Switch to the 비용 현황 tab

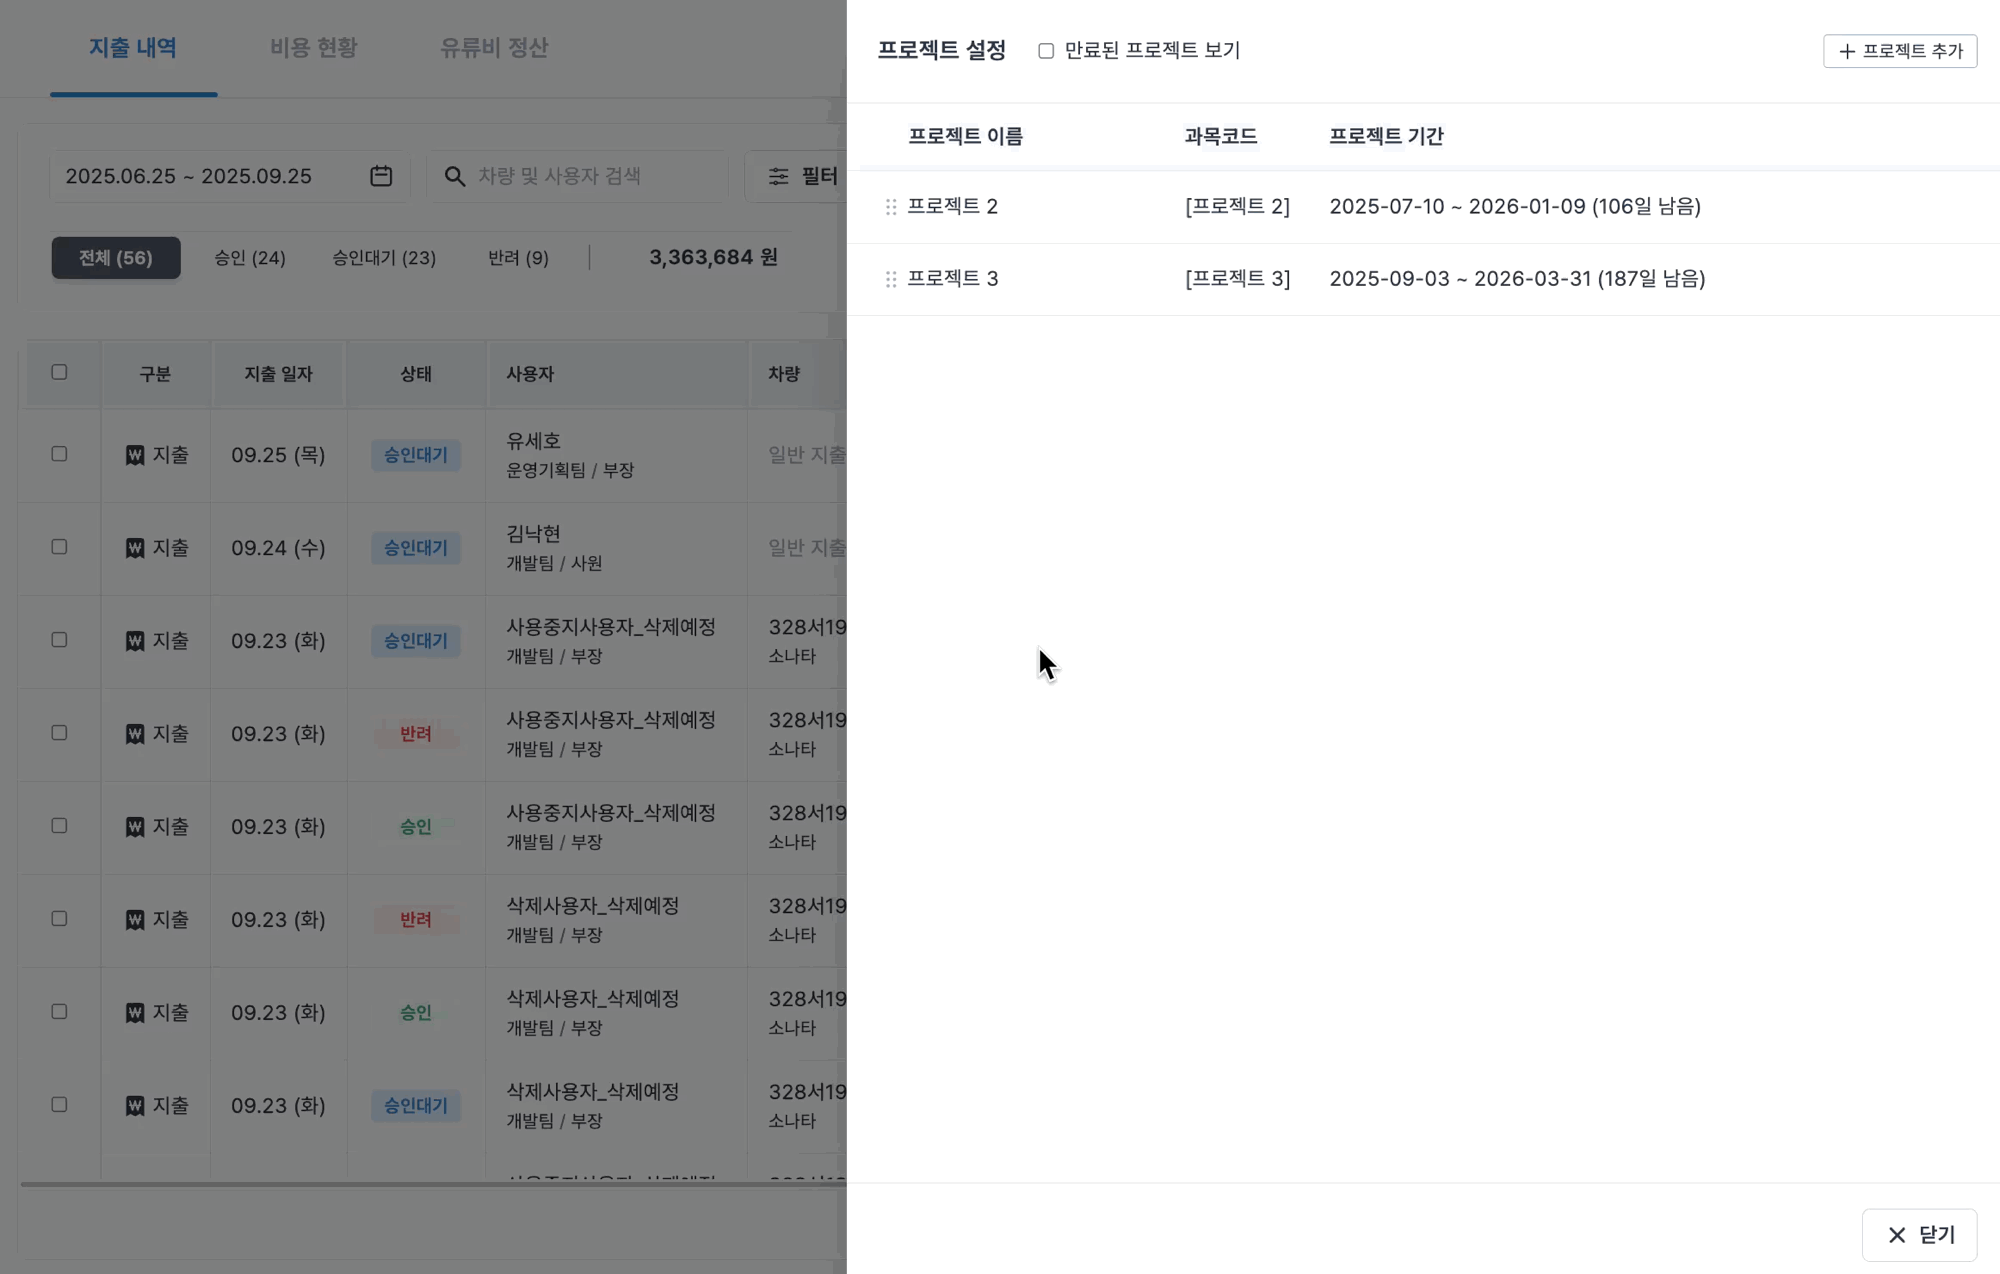(x=313, y=48)
